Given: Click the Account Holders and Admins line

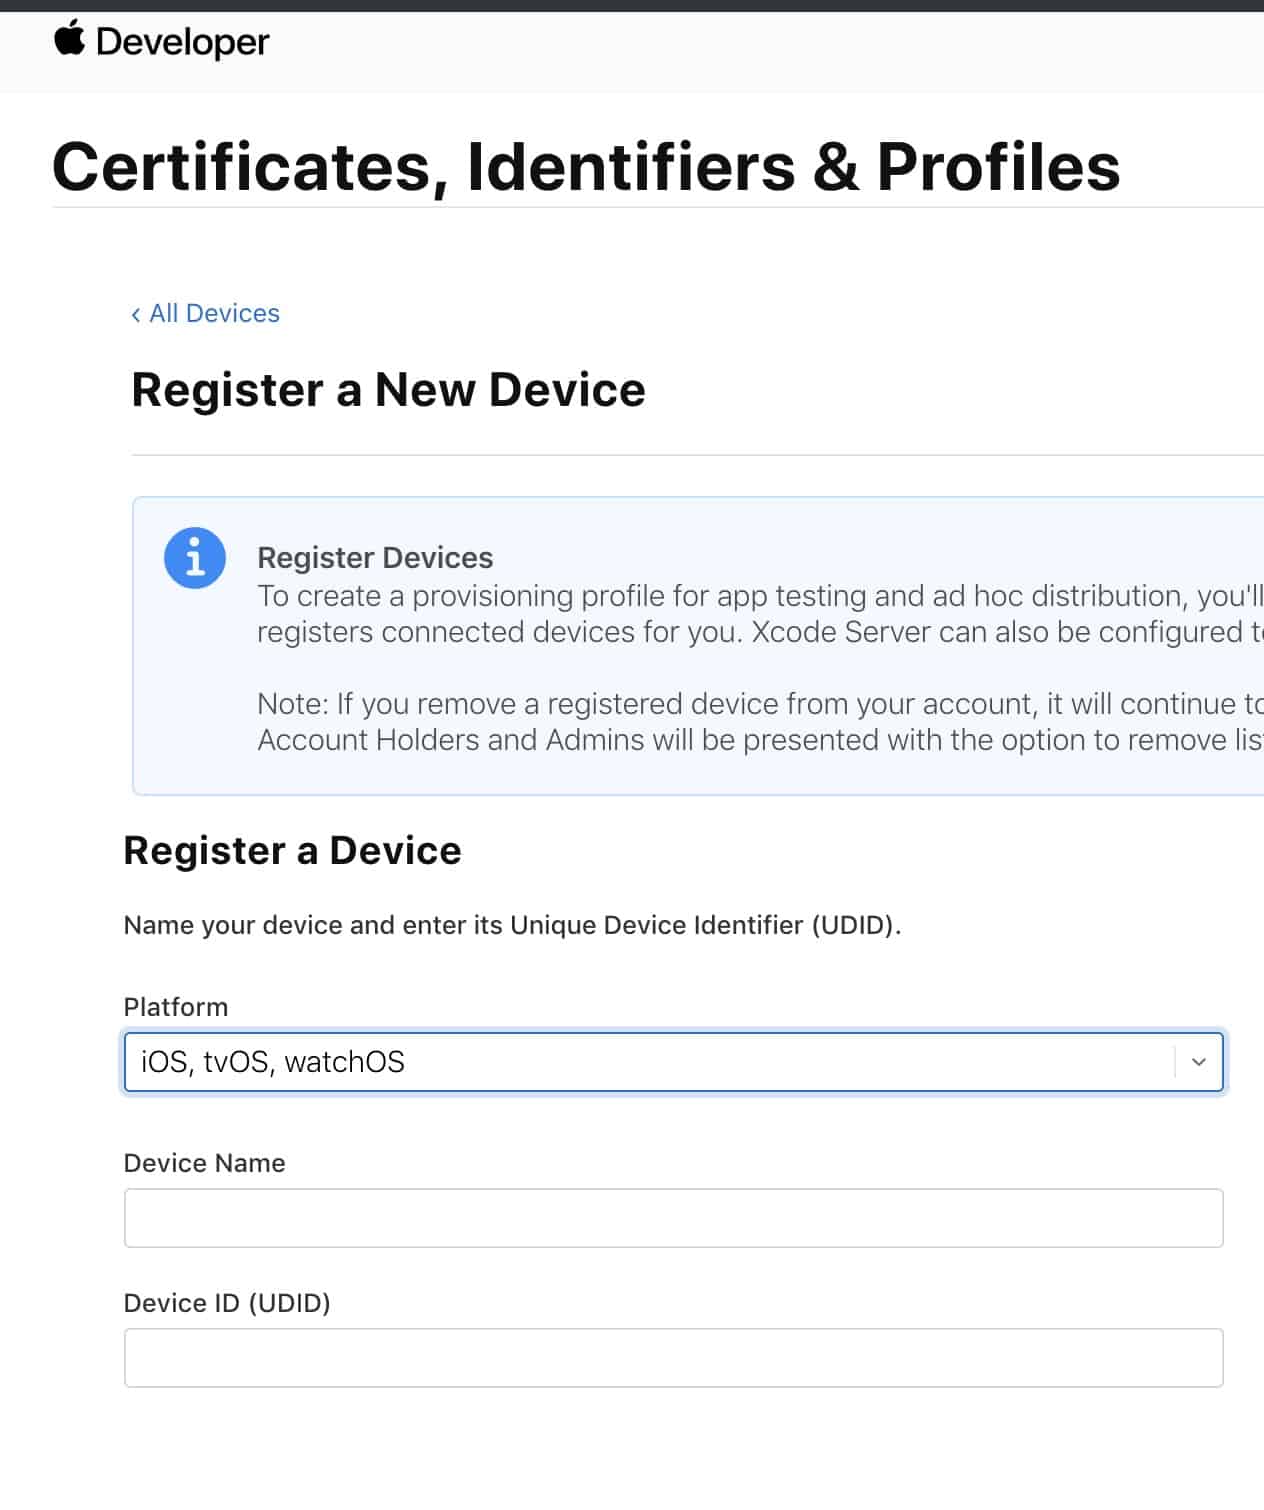Looking at the screenshot, I should [x=760, y=740].
